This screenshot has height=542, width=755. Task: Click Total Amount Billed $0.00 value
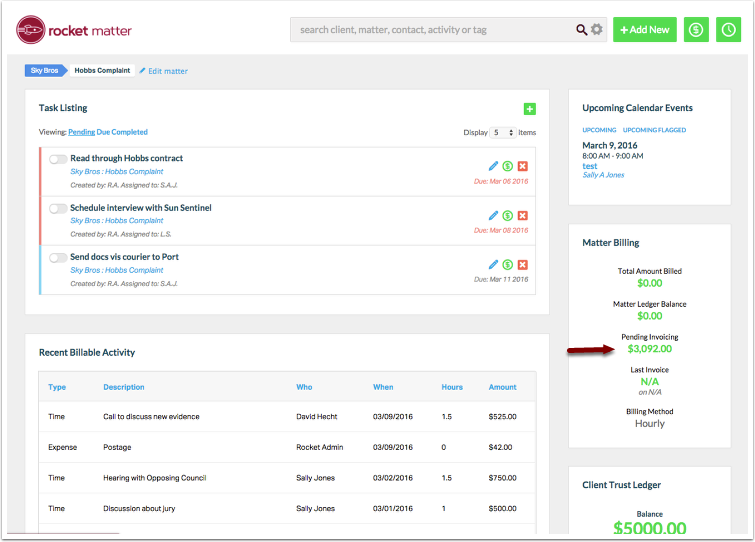click(650, 284)
